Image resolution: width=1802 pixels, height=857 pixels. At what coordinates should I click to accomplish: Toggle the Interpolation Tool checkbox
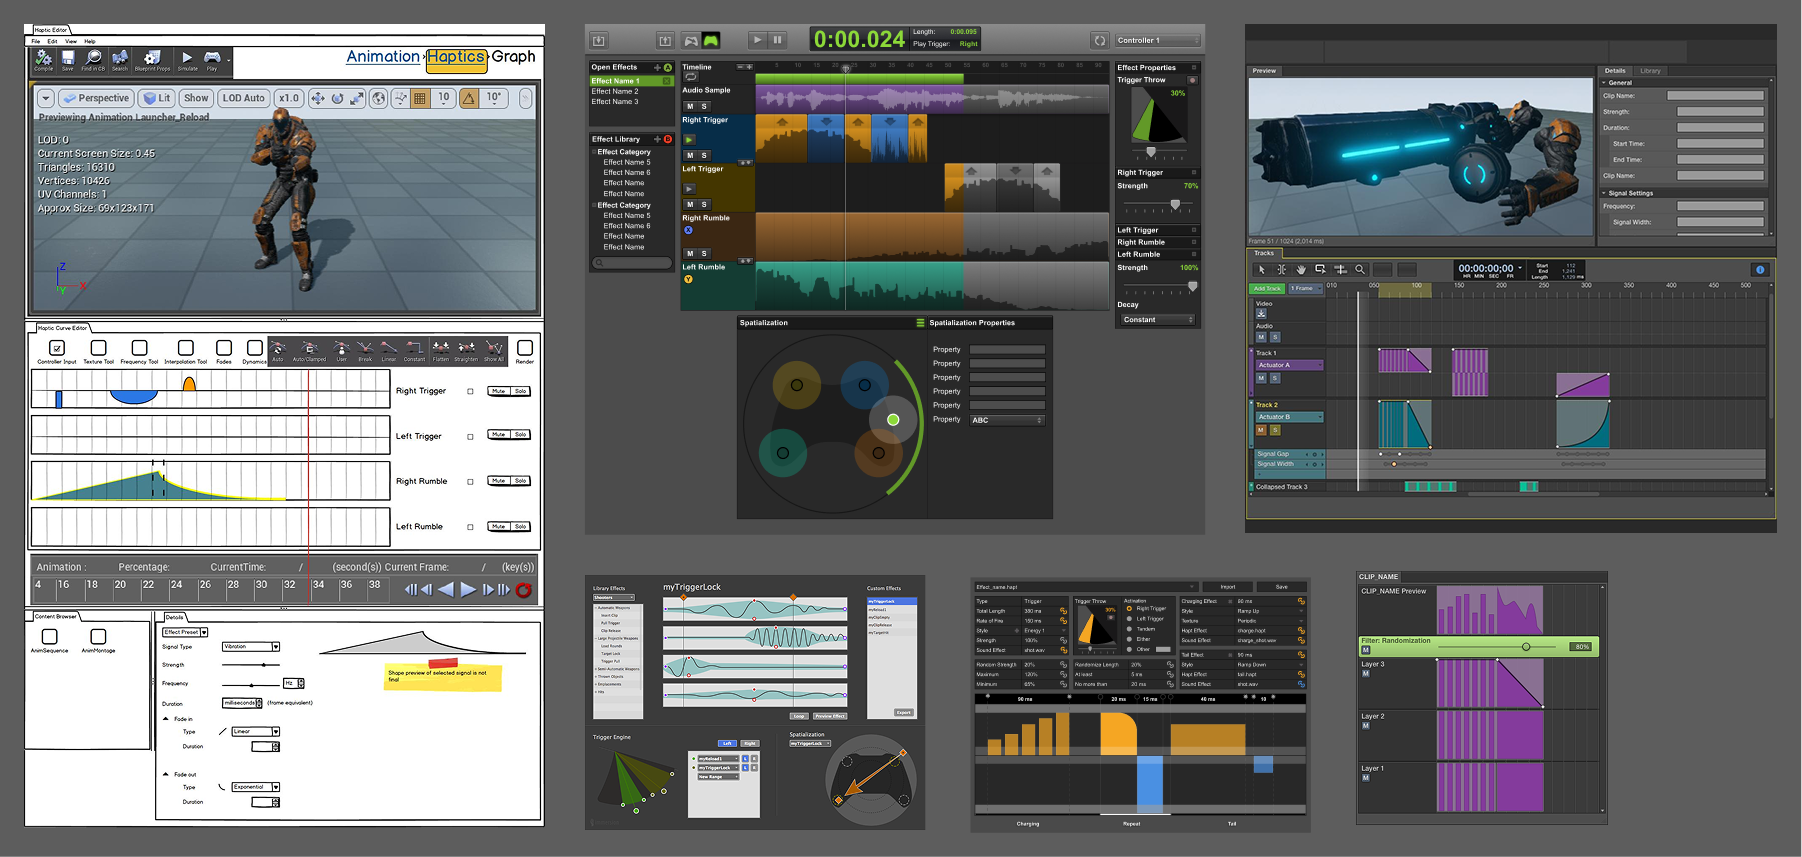click(185, 347)
